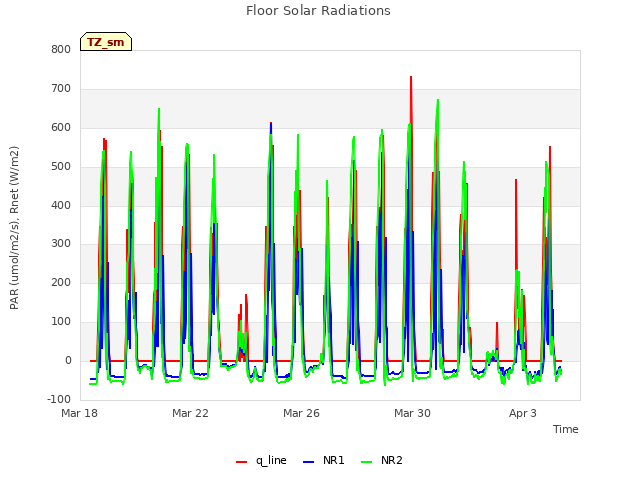The image size is (640, 480).
Task: Click the Apr 3 x-axis tick label
Action: 522,413
